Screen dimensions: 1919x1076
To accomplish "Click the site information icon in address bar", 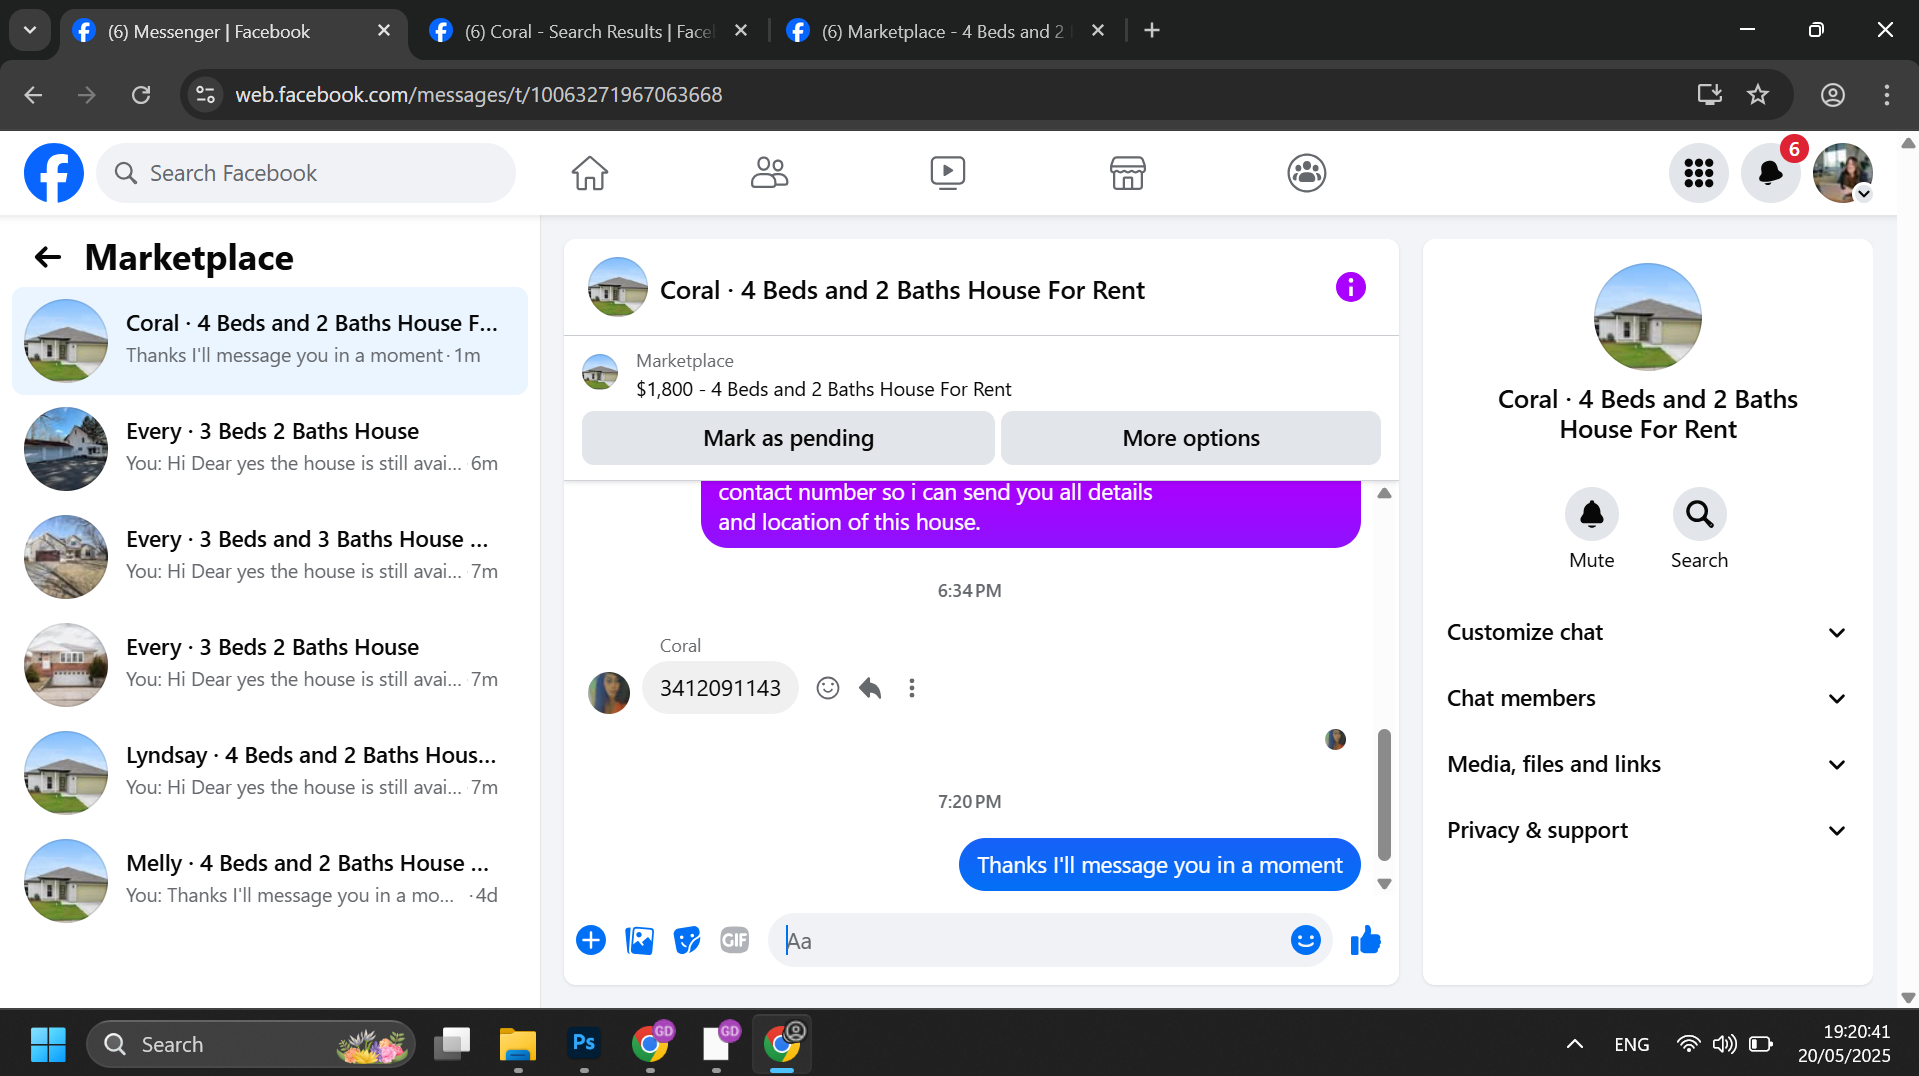I will point(206,95).
